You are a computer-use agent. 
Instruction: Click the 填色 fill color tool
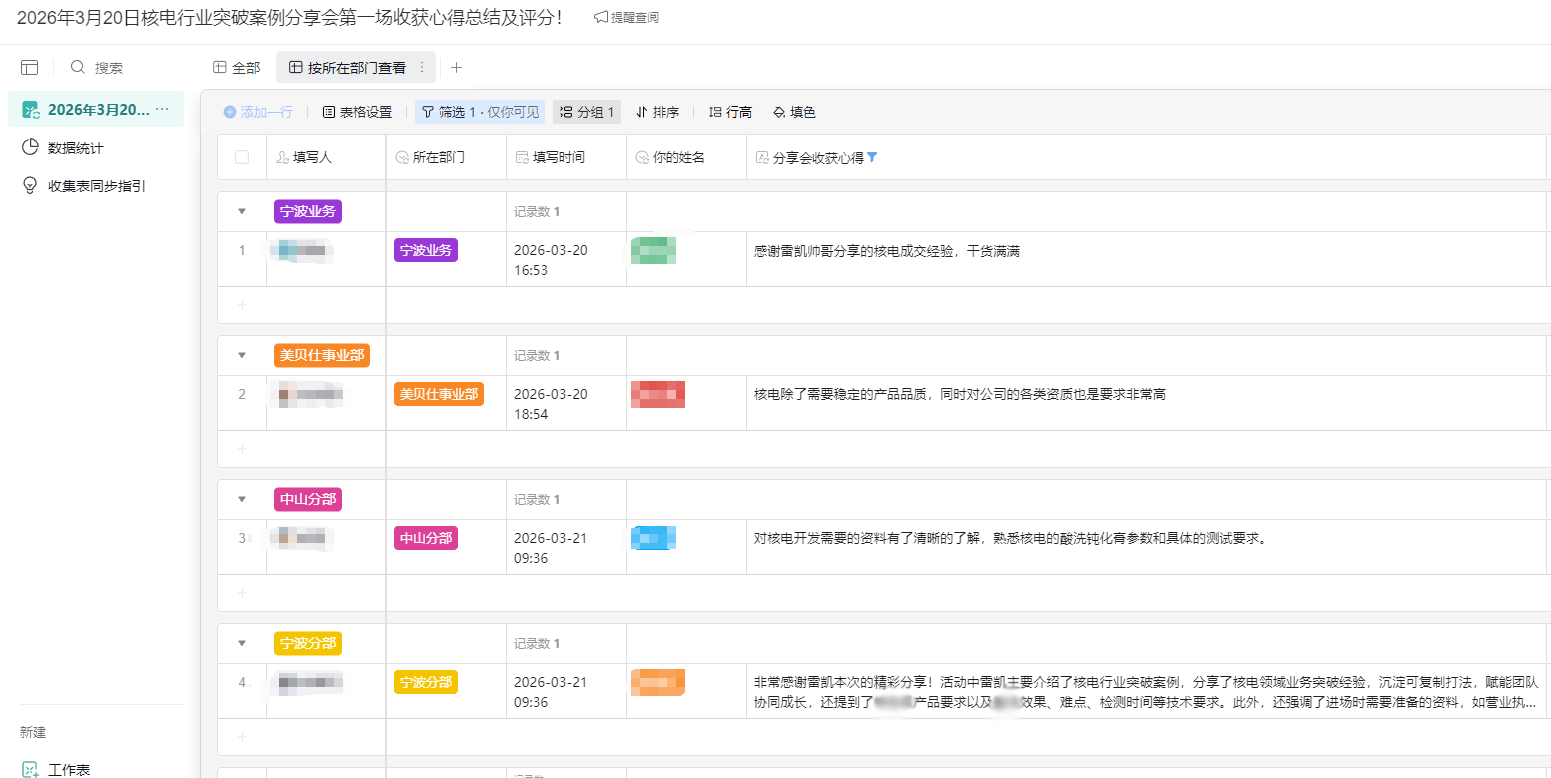pyautogui.click(x=795, y=112)
